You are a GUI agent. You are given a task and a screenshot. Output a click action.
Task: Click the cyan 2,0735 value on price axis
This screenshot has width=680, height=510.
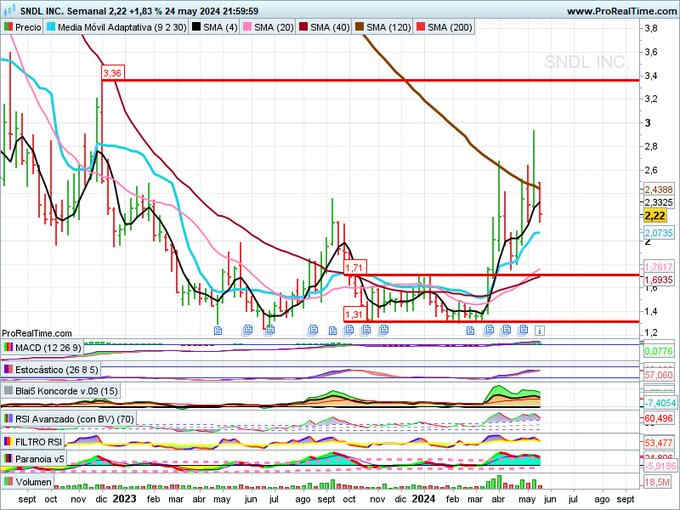click(x=658, y=233)
